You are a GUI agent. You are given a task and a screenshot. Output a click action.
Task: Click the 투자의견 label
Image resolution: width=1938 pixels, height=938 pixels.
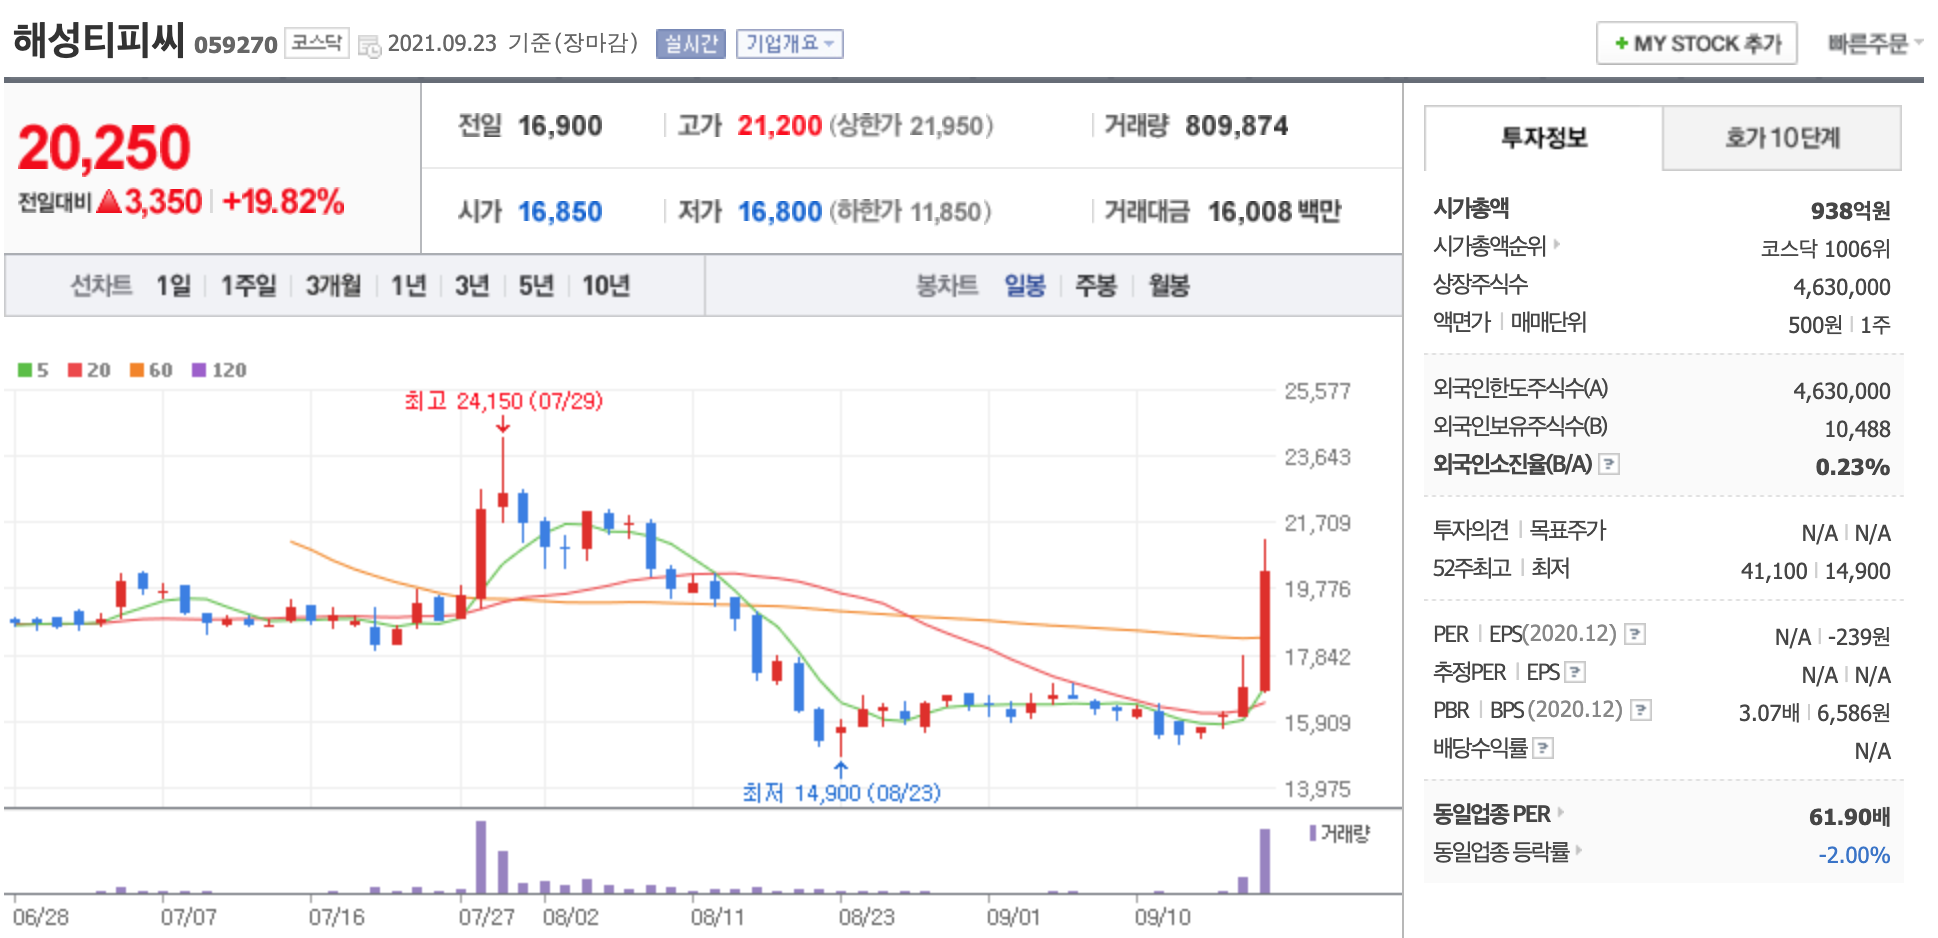[x=1471, y=530]
